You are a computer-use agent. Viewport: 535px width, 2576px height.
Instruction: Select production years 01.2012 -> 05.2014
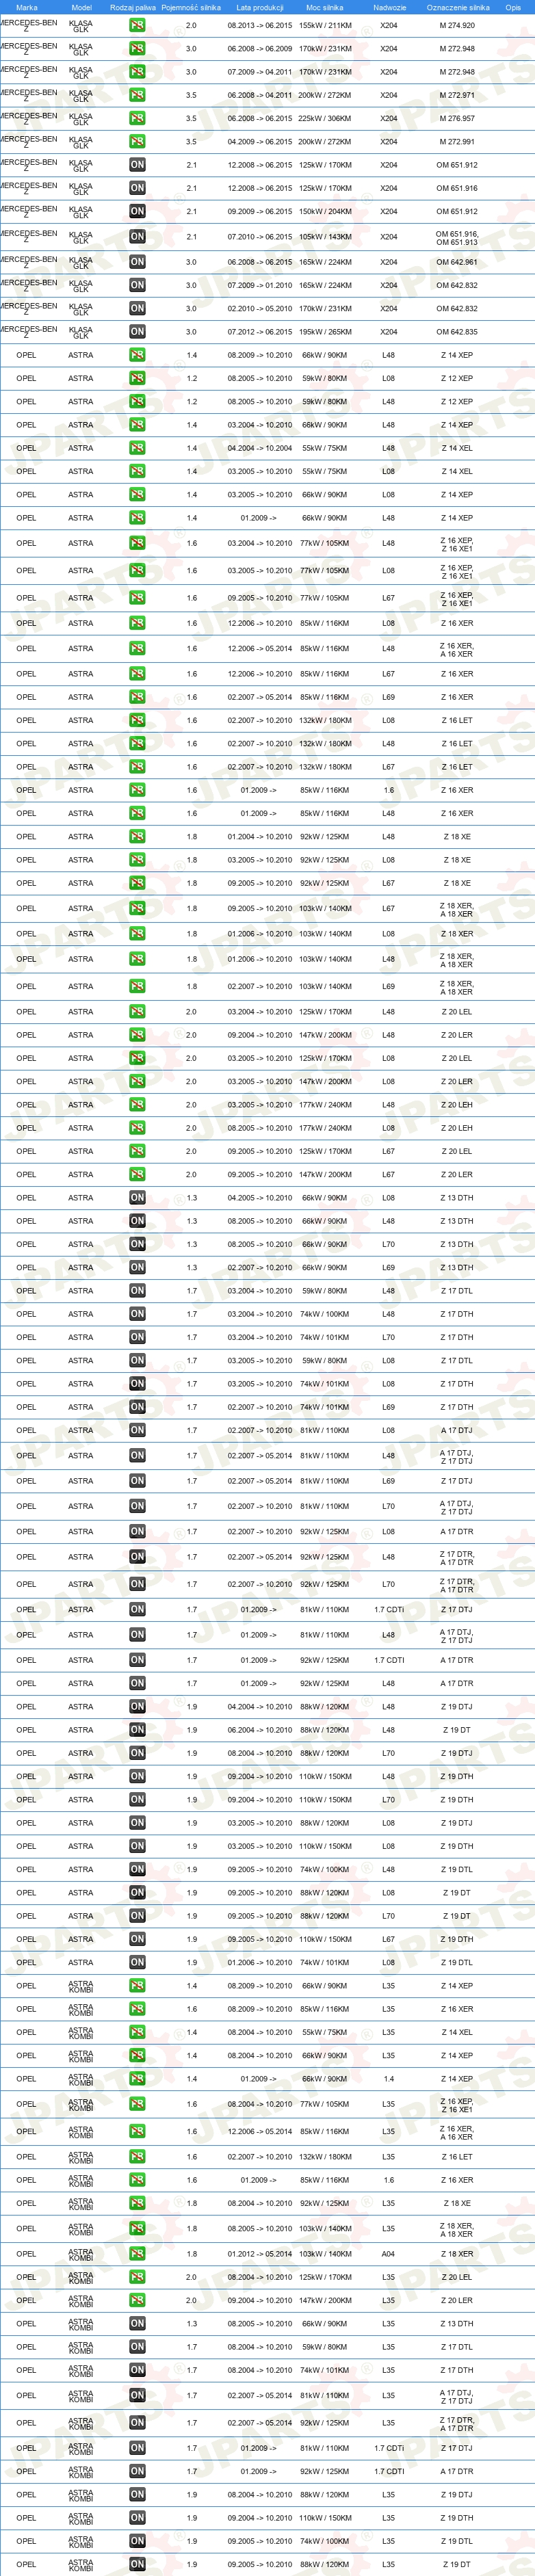pyautogui.click(x=260, y=2254)
